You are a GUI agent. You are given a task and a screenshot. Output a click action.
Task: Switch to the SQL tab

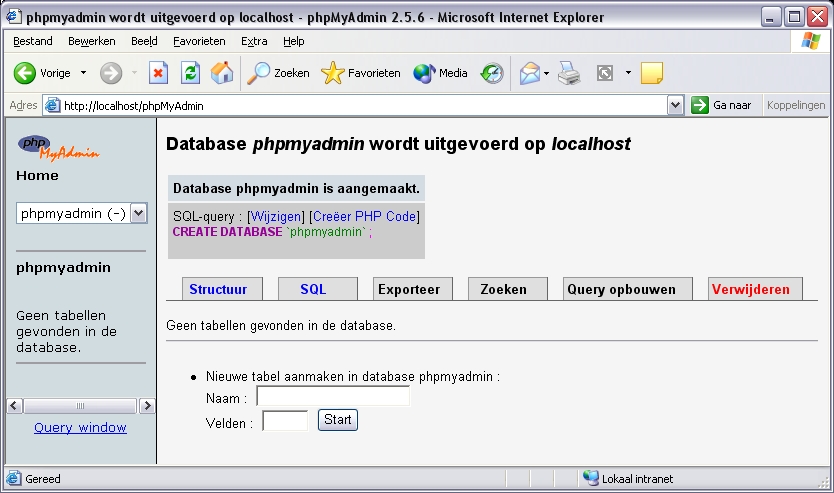click(x=318, y=289)
